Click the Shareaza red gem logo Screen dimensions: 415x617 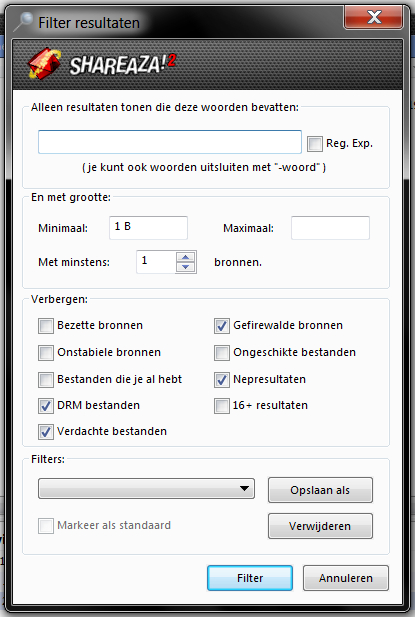[44, 64]
